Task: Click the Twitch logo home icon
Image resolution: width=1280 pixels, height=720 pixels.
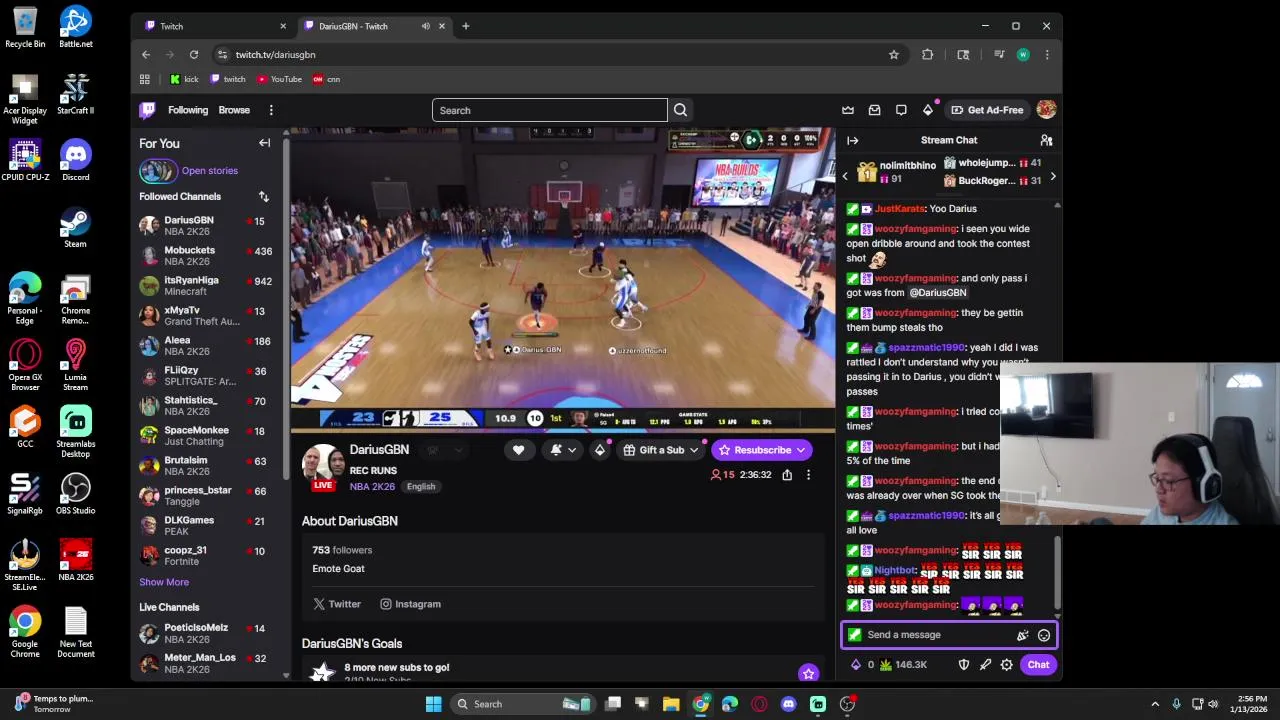Action: pos(147,110)
